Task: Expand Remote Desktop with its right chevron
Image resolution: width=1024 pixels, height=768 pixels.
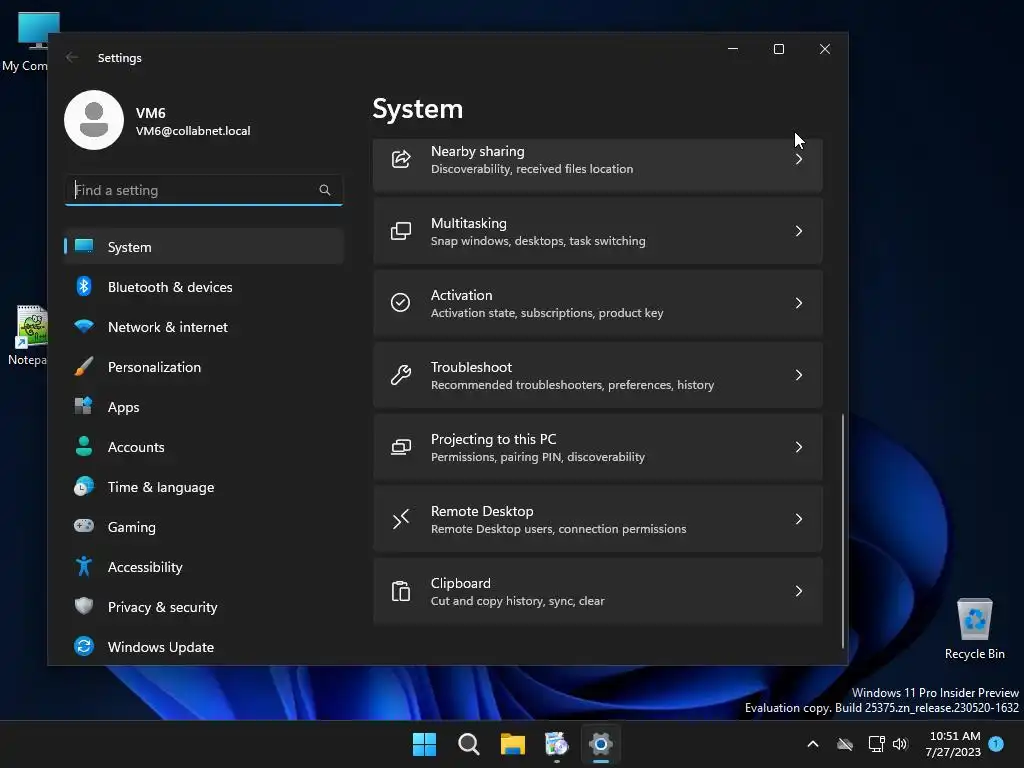Action: click(799, 519)
